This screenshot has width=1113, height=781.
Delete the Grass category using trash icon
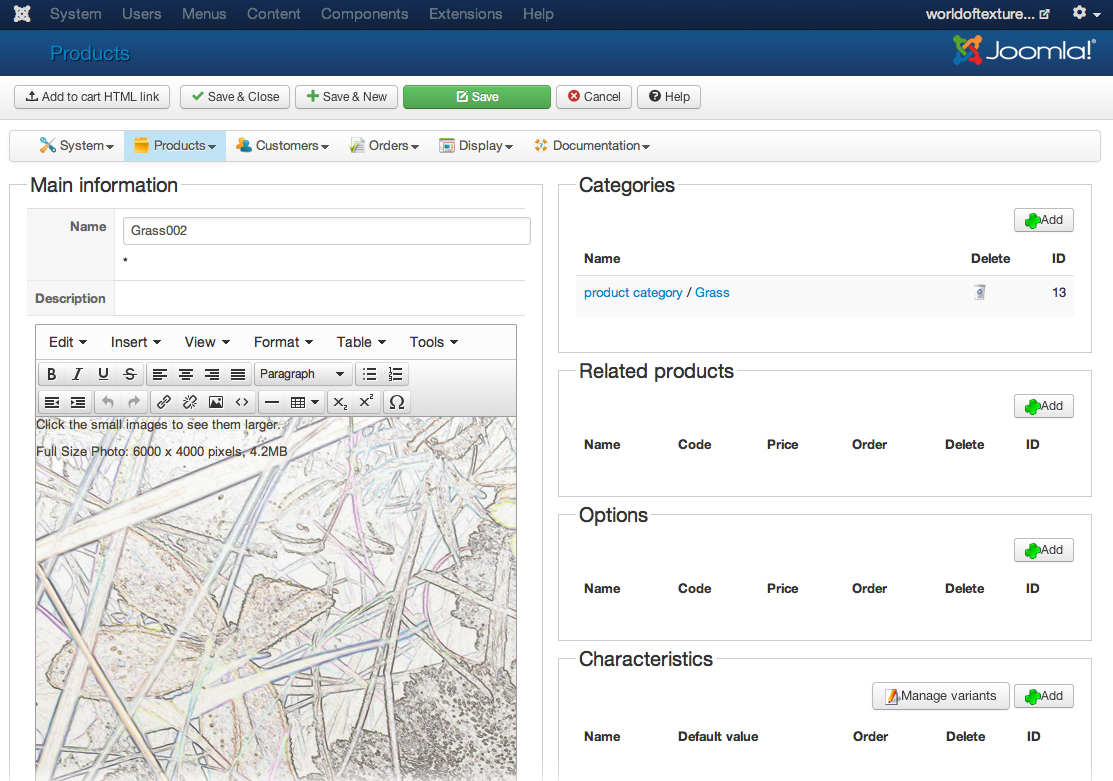click(x=980, y=292)
